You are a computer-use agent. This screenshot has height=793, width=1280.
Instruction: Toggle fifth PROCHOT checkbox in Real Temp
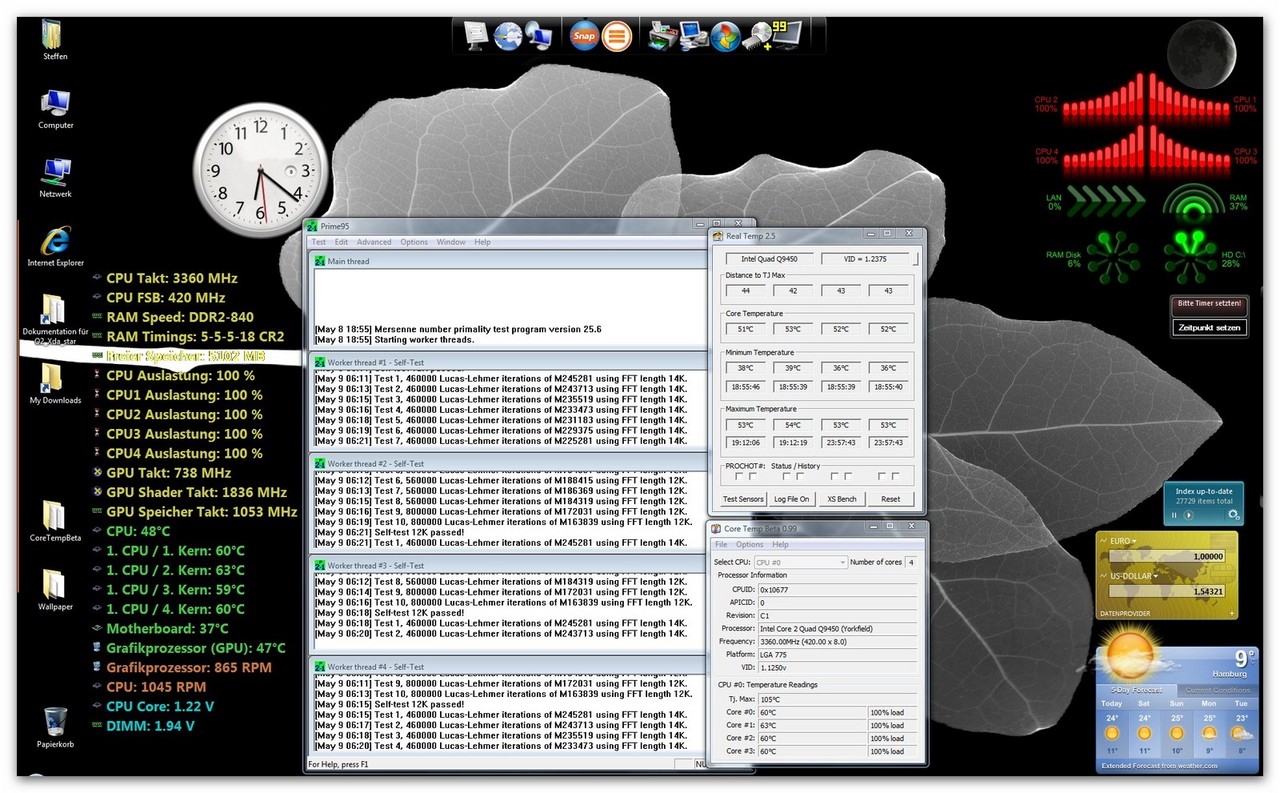(834, 476)
